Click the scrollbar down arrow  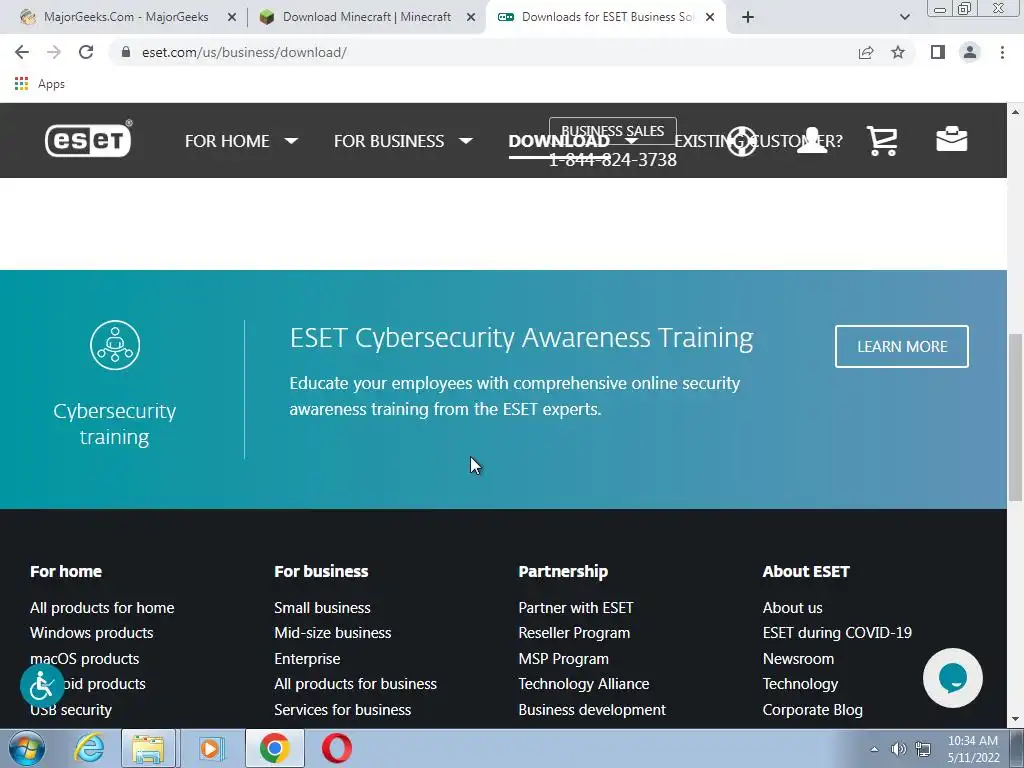click(x=1016, y=719)
